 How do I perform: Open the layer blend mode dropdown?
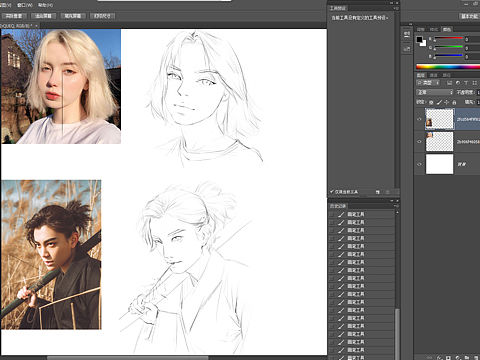[435, 92]
